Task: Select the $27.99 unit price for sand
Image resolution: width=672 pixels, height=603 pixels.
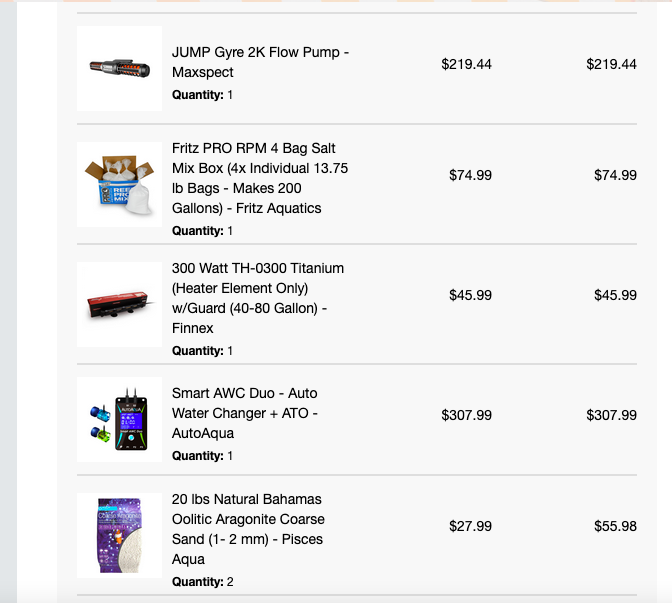Action: coord(470,526)
